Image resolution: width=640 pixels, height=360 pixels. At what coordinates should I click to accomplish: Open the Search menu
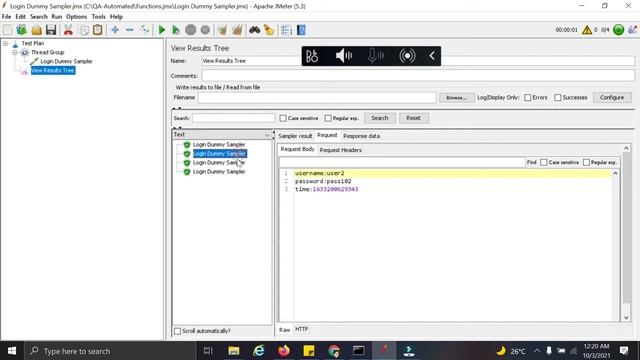tap(39, 17)
